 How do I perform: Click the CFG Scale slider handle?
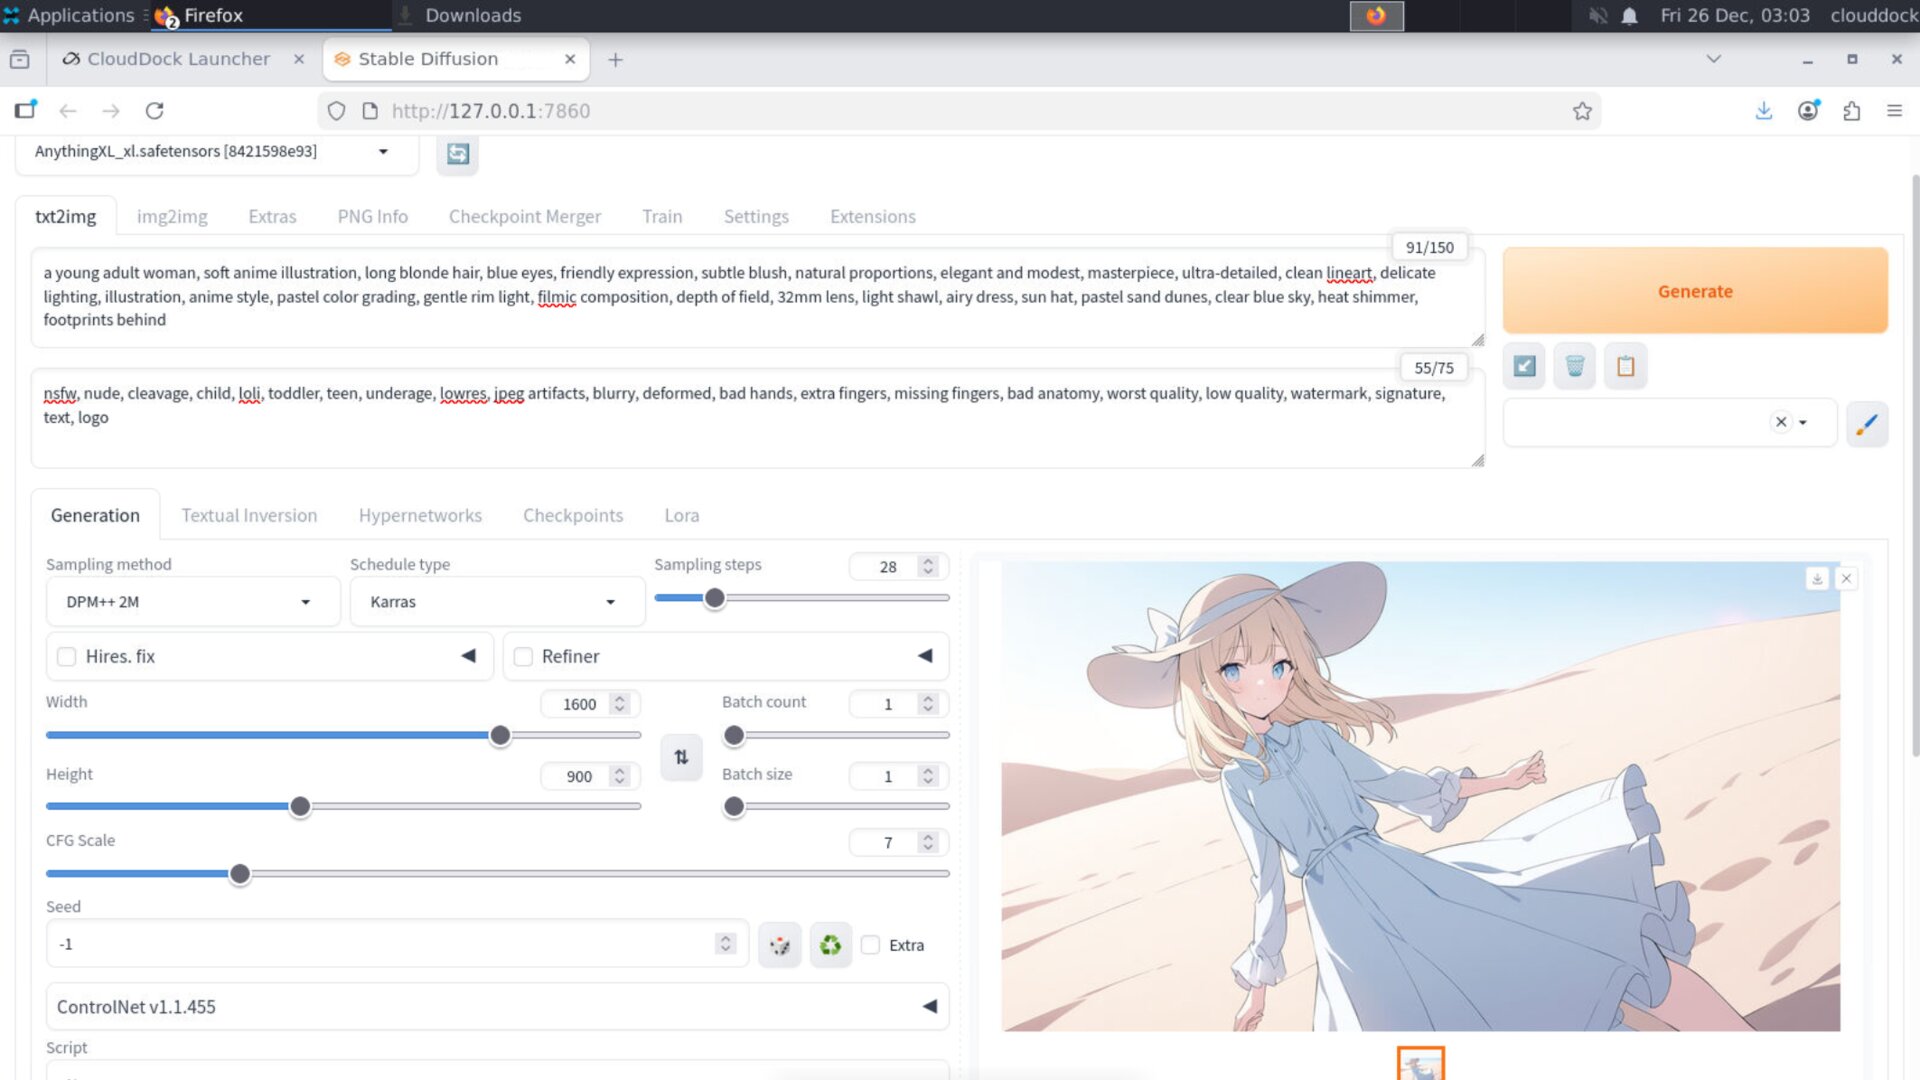tap(240, 874)
